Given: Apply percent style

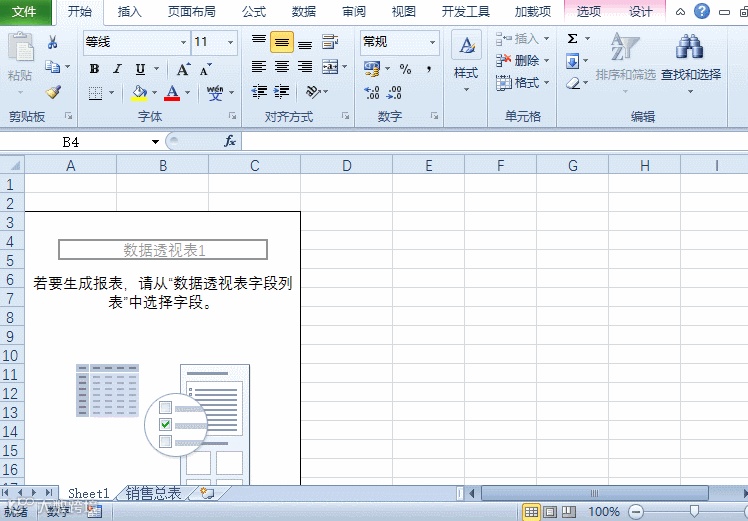Looking at the screenshot, I should coord(405,69).
